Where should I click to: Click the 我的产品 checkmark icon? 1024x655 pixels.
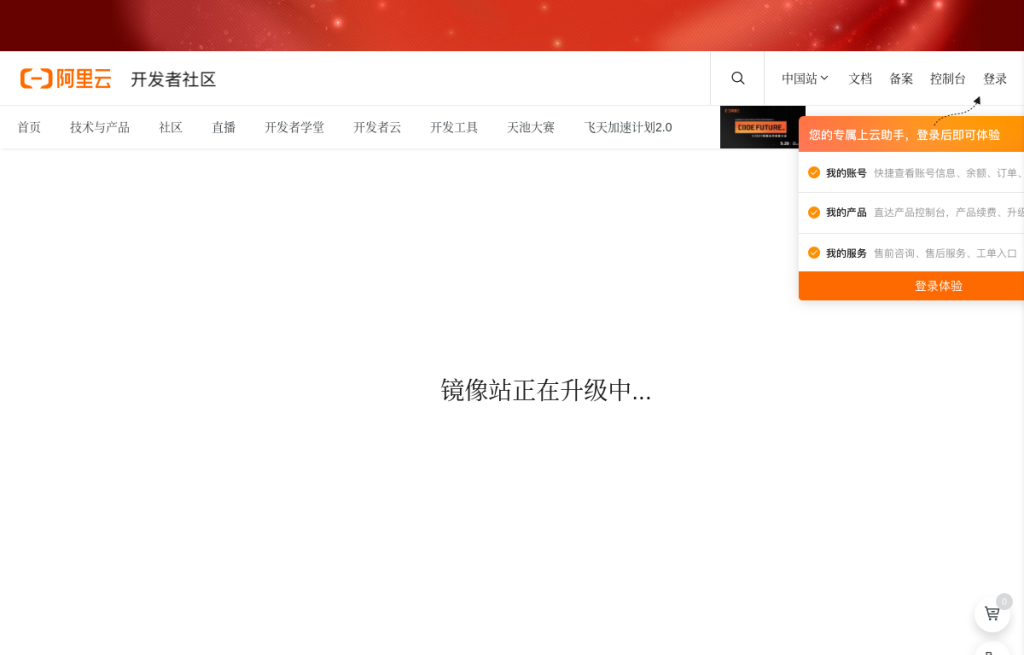814,212
